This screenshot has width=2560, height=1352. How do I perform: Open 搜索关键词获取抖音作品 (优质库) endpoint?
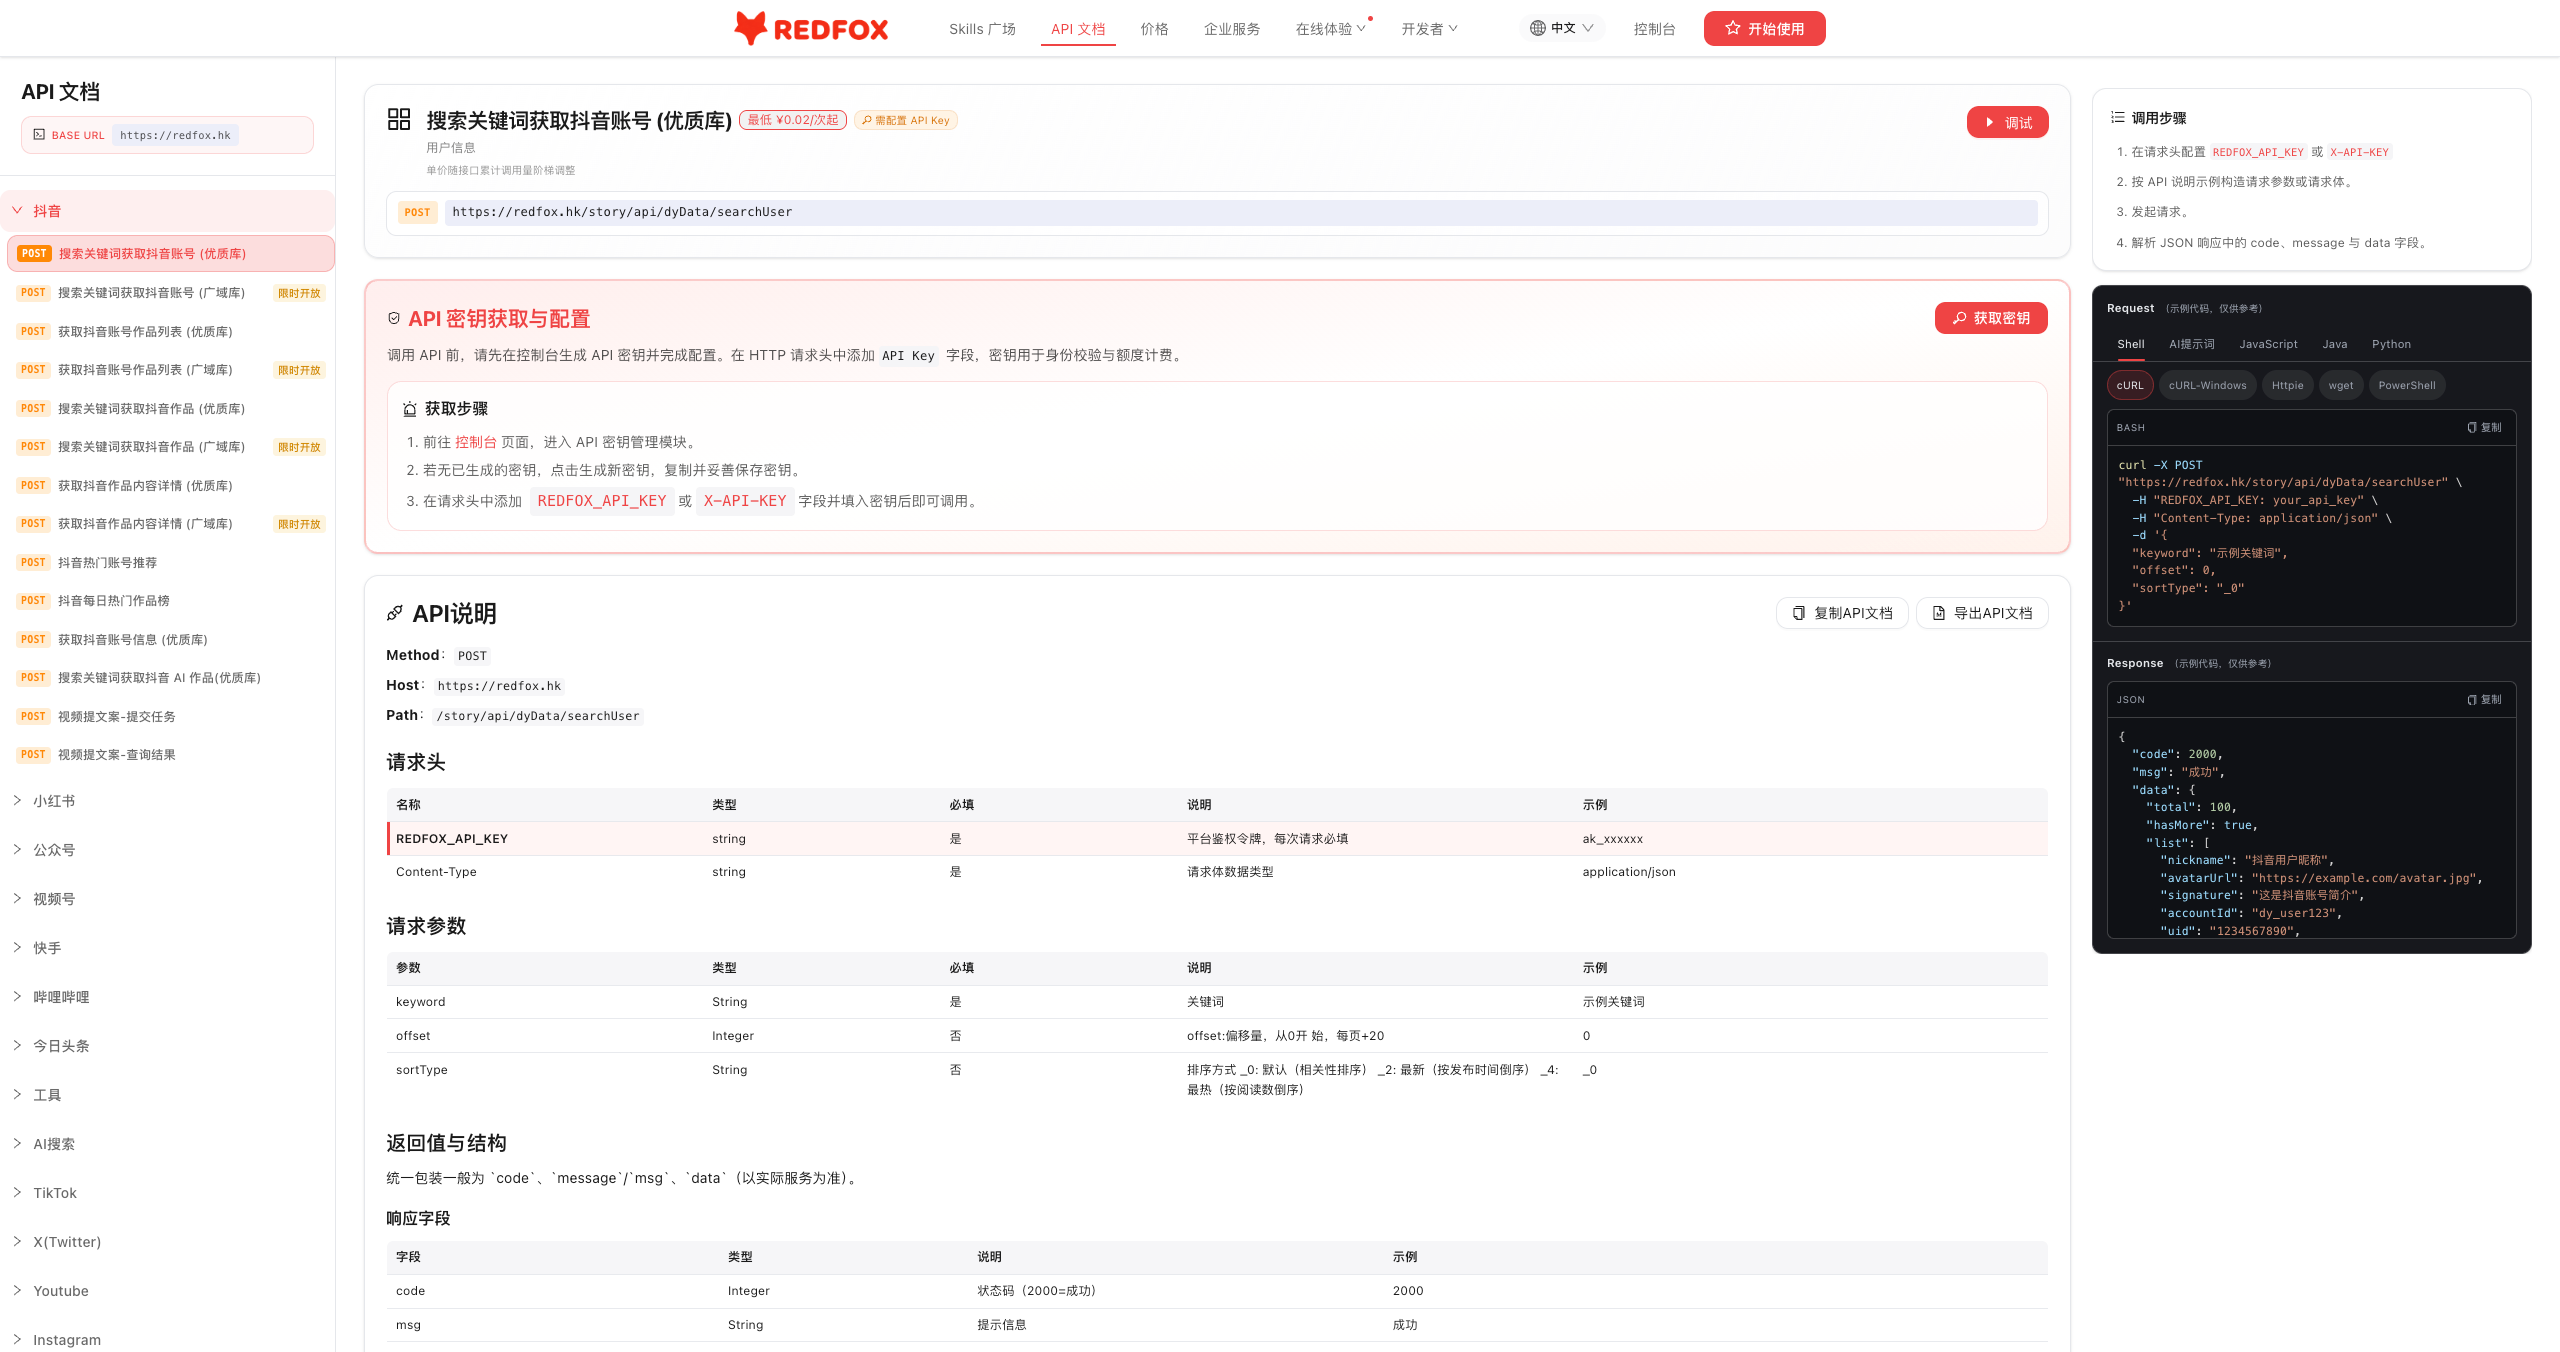[170, 408]
